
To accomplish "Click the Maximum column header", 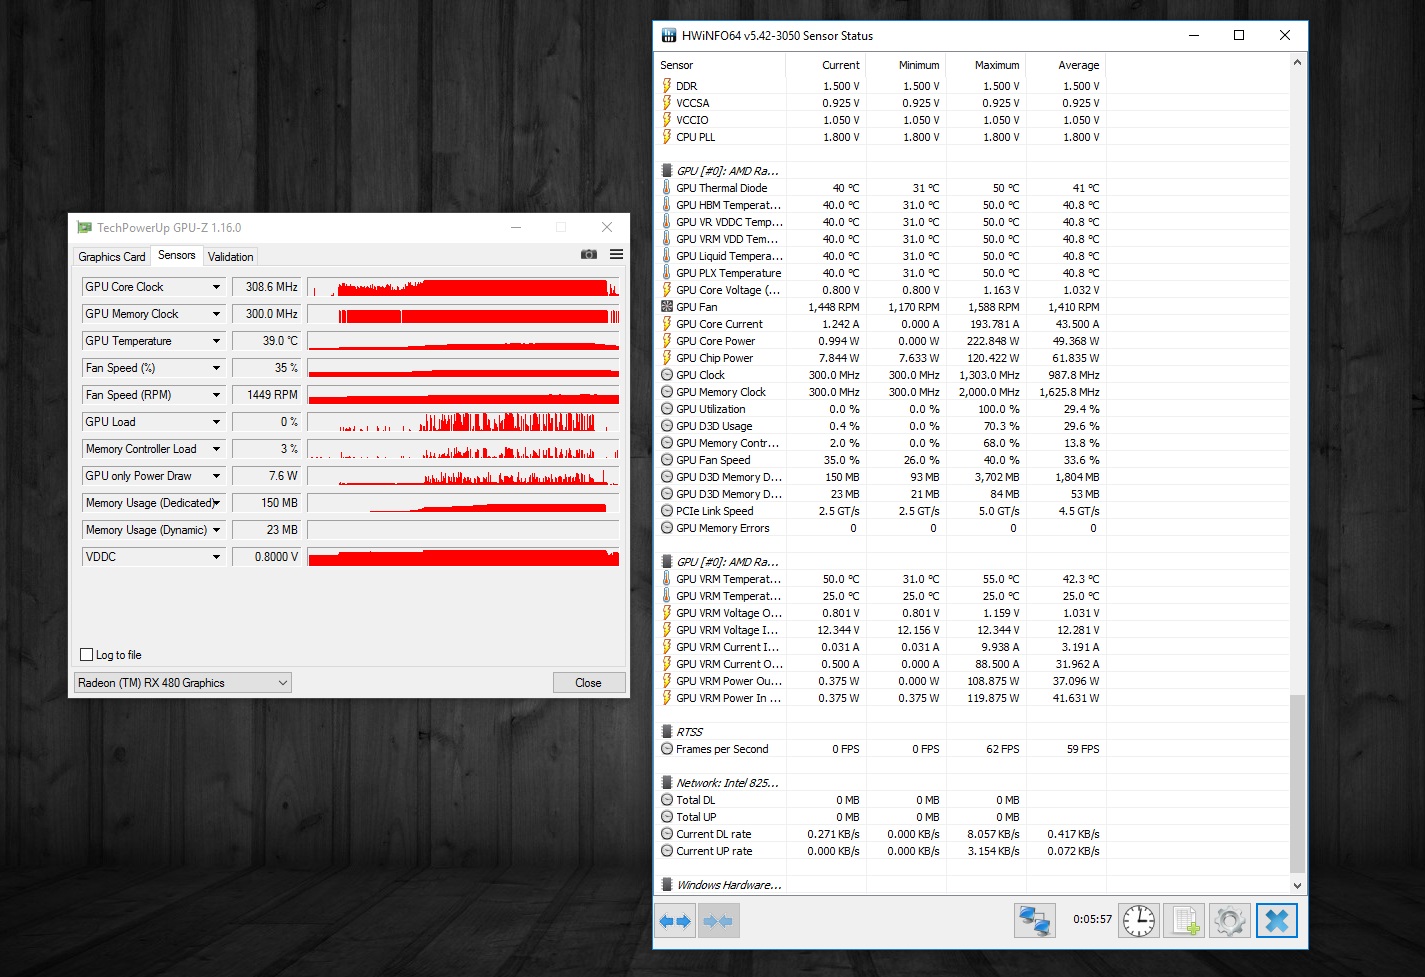I will tap(986, 65).
